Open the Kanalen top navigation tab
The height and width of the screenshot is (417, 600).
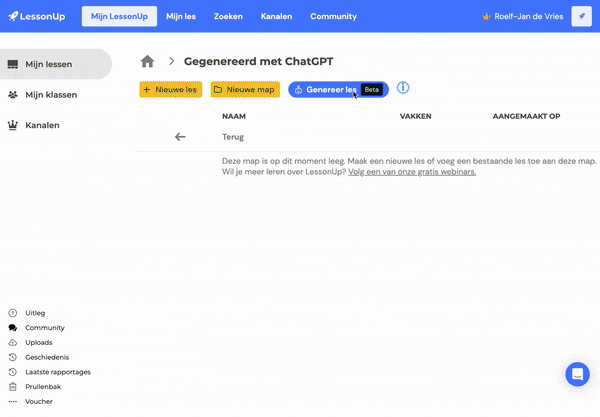[x=276, y=16]
